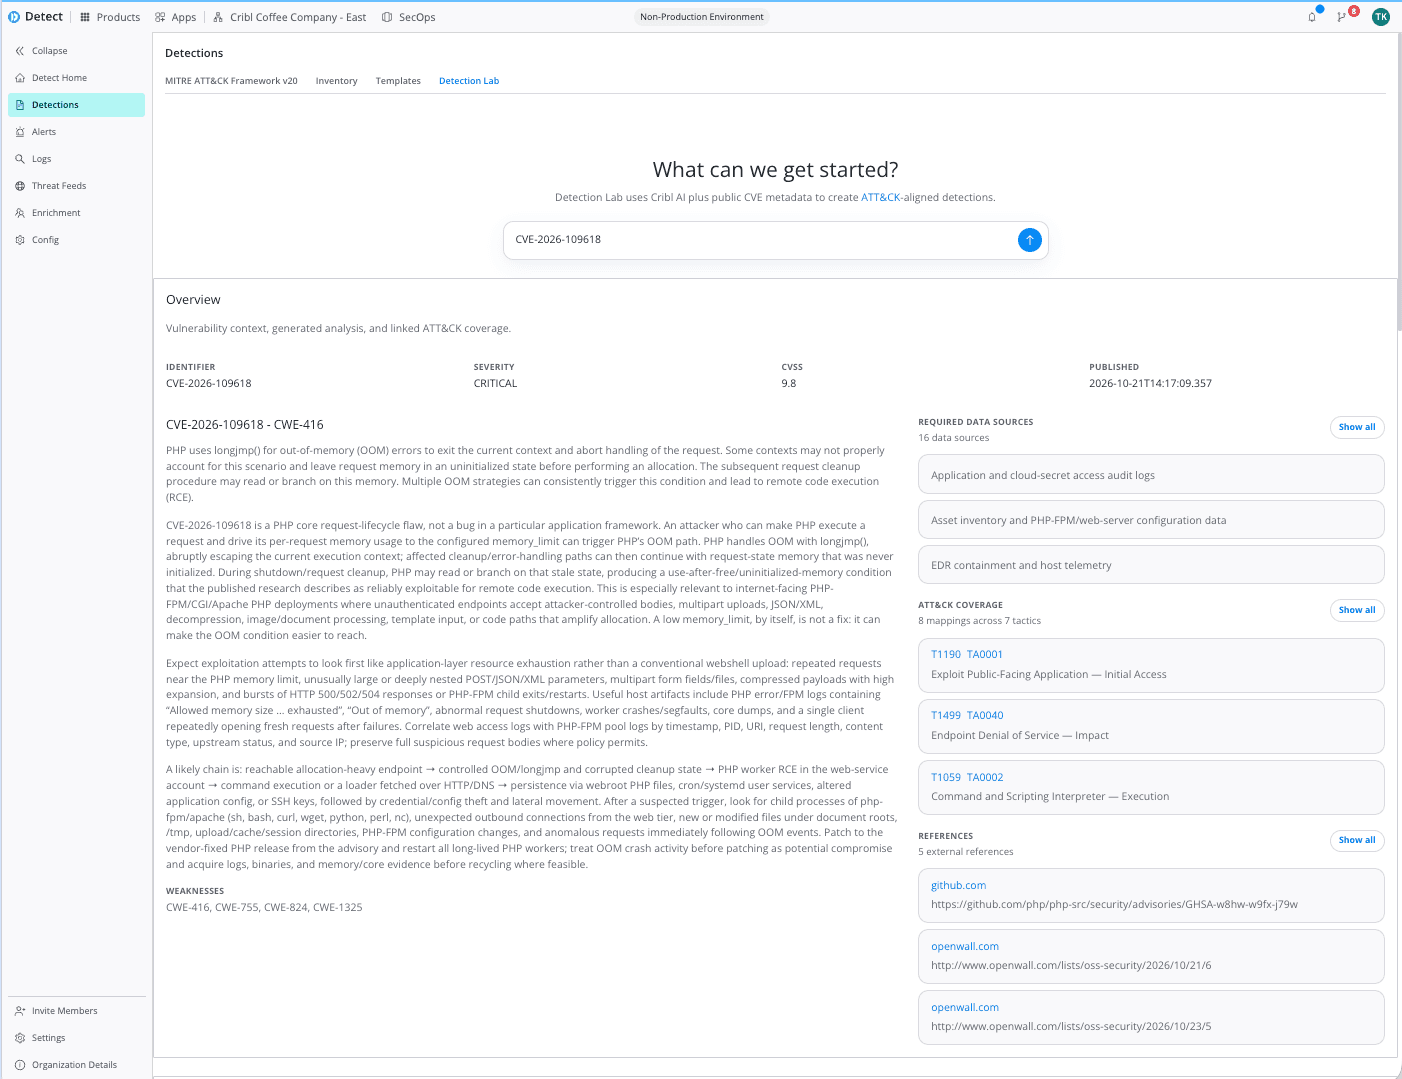Open Settings in the sidebar
The height and width of the screenshot is (1079, 1402).
(76, 1038)
